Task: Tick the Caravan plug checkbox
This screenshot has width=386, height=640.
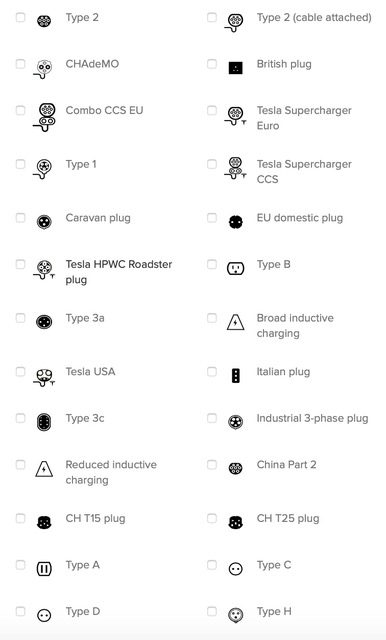Action: click(x=20, y=218)
